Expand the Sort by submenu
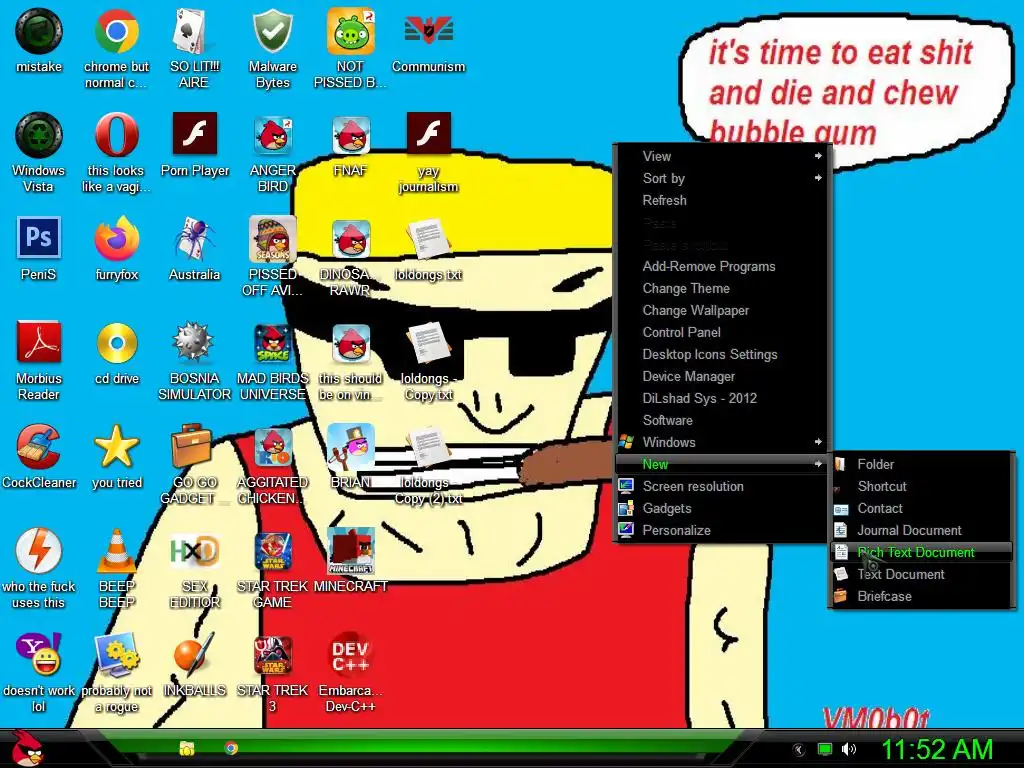1024x768 pixels. coord(722,178)
